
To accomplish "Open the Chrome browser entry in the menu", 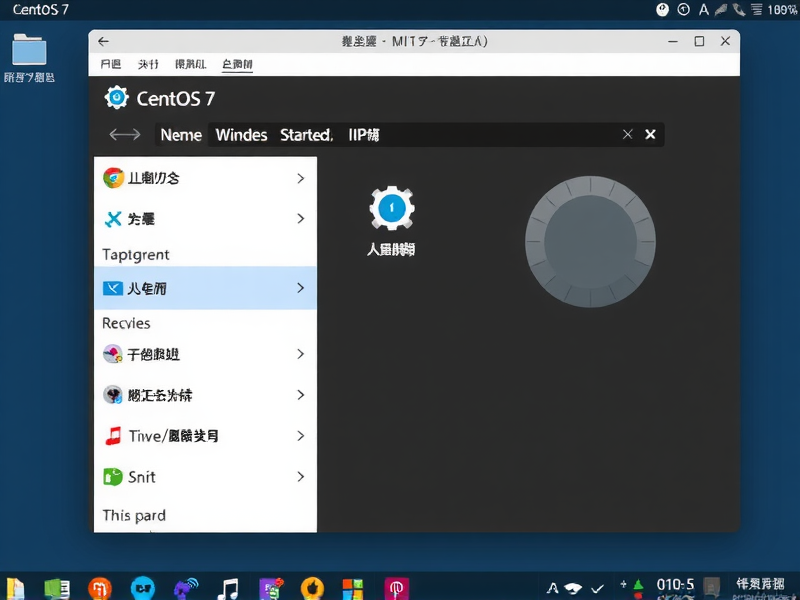I will 160,177.
